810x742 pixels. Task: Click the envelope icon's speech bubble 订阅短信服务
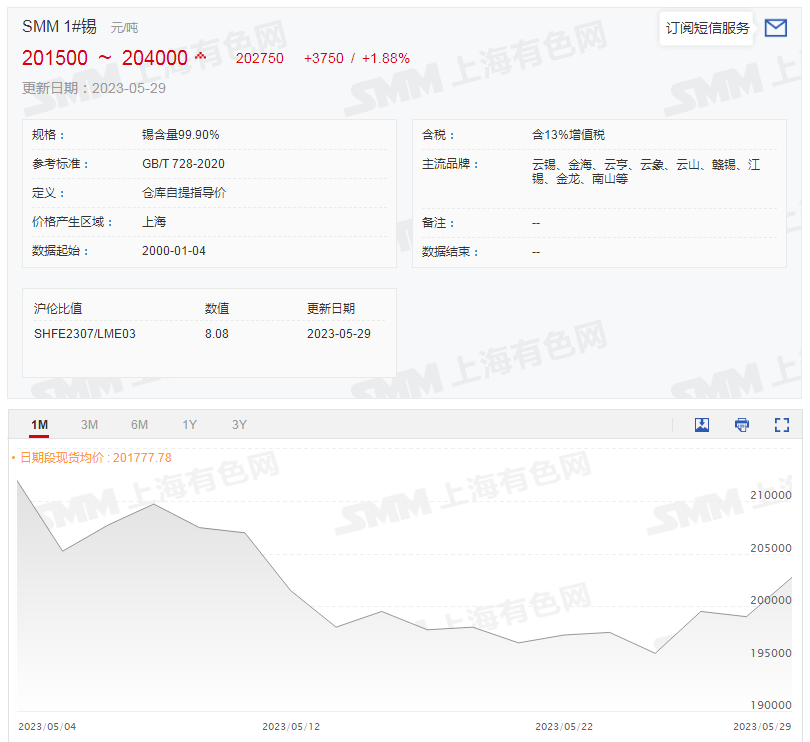click(706, 28)
